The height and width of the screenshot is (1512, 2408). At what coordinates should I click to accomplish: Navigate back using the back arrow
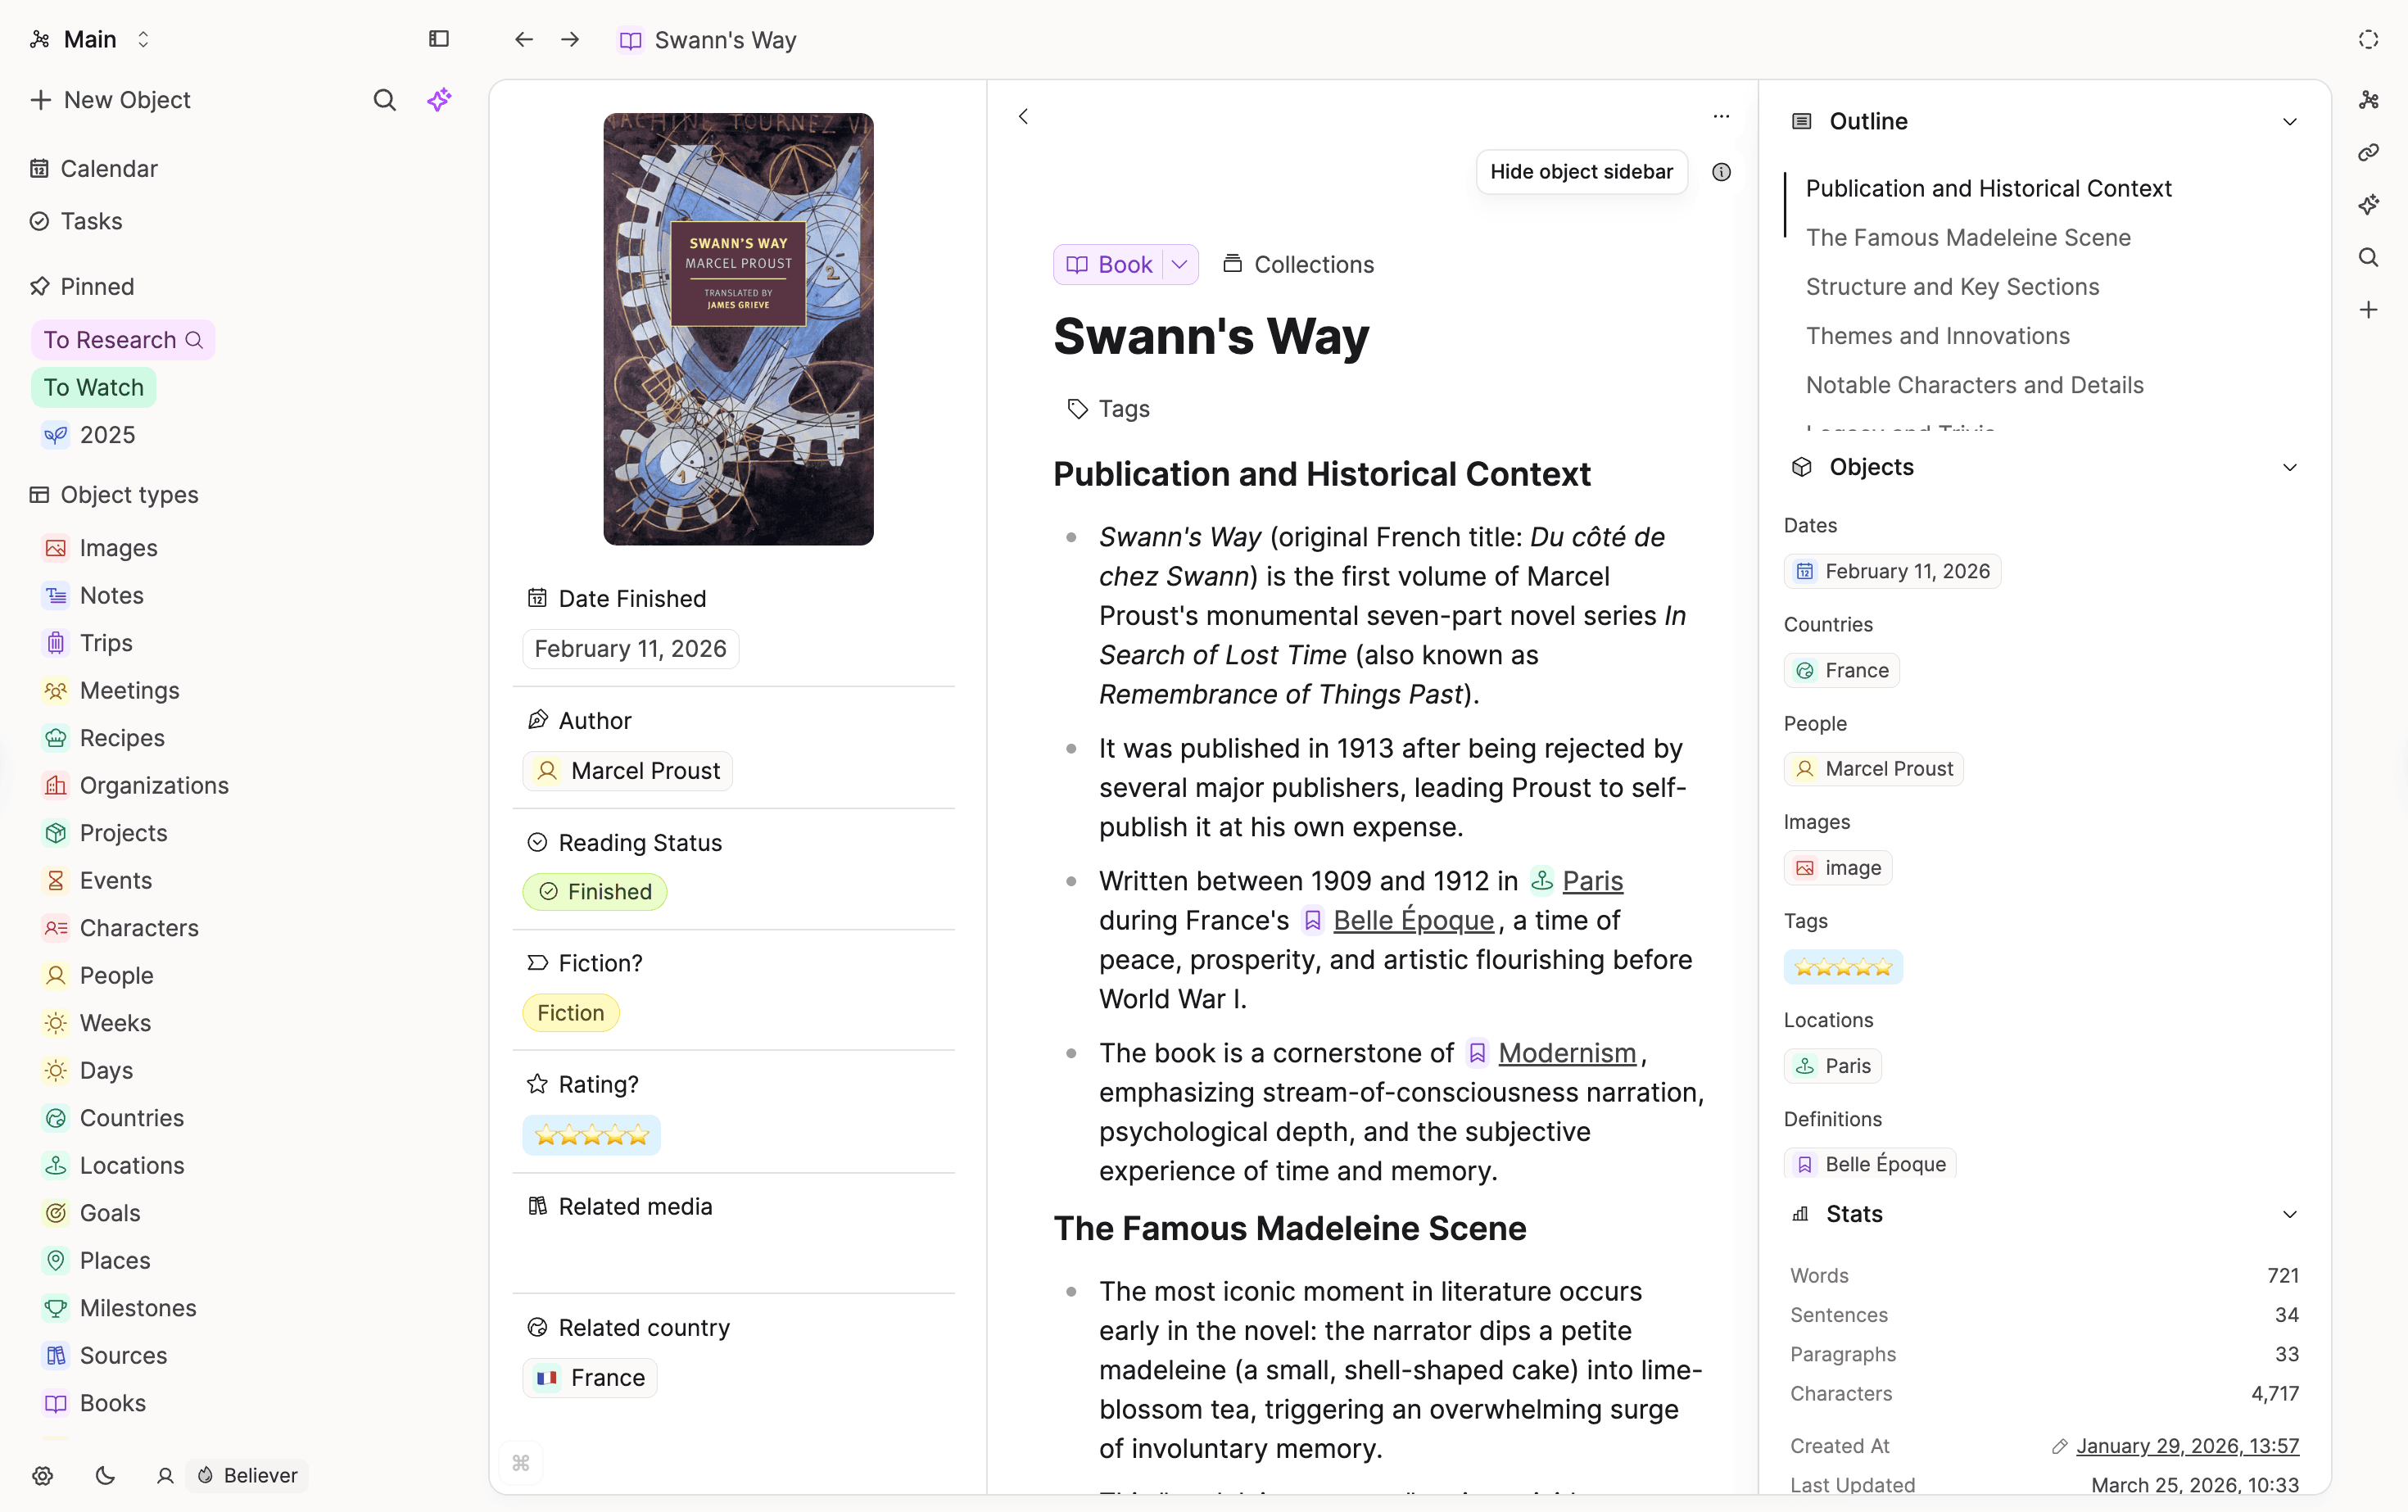tap(523, 39)
